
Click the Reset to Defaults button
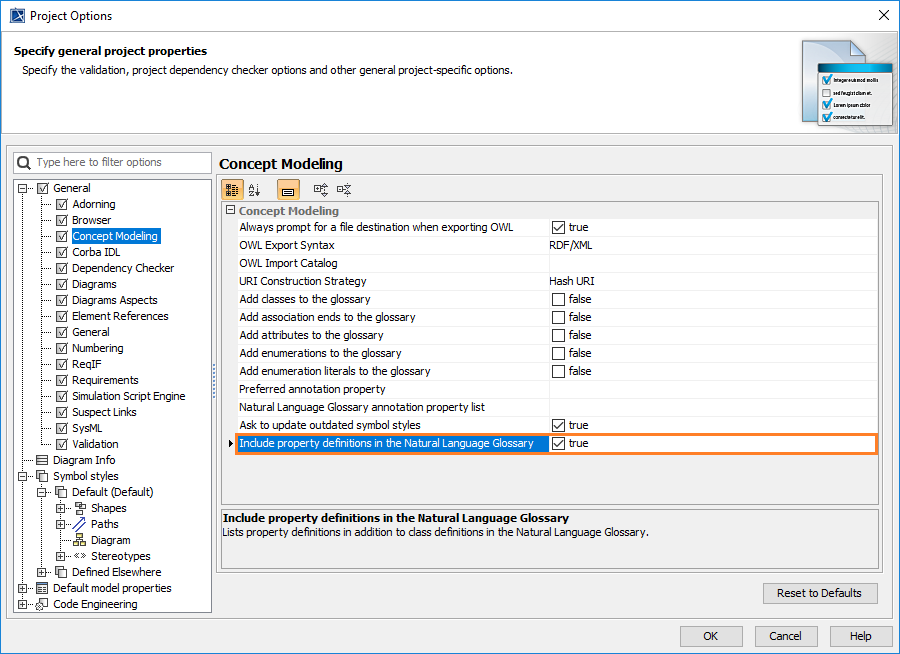819,593
